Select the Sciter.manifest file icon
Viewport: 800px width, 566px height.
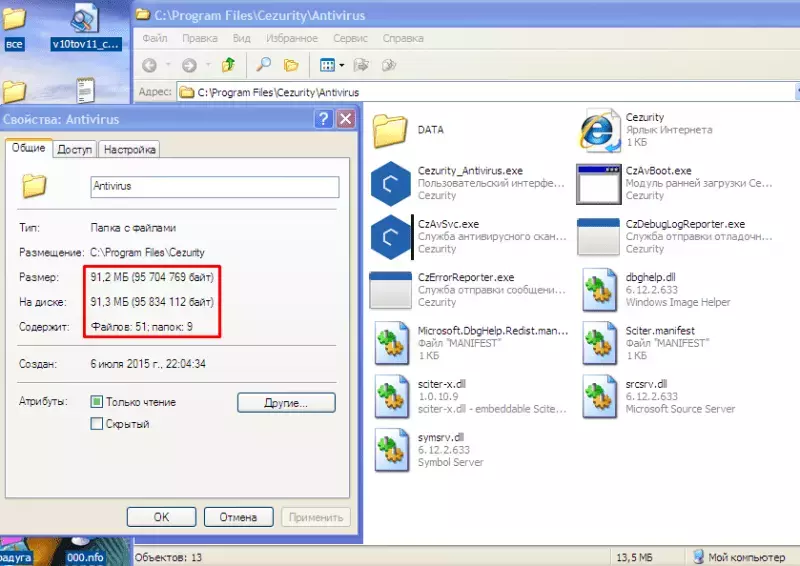coord(599,343)
